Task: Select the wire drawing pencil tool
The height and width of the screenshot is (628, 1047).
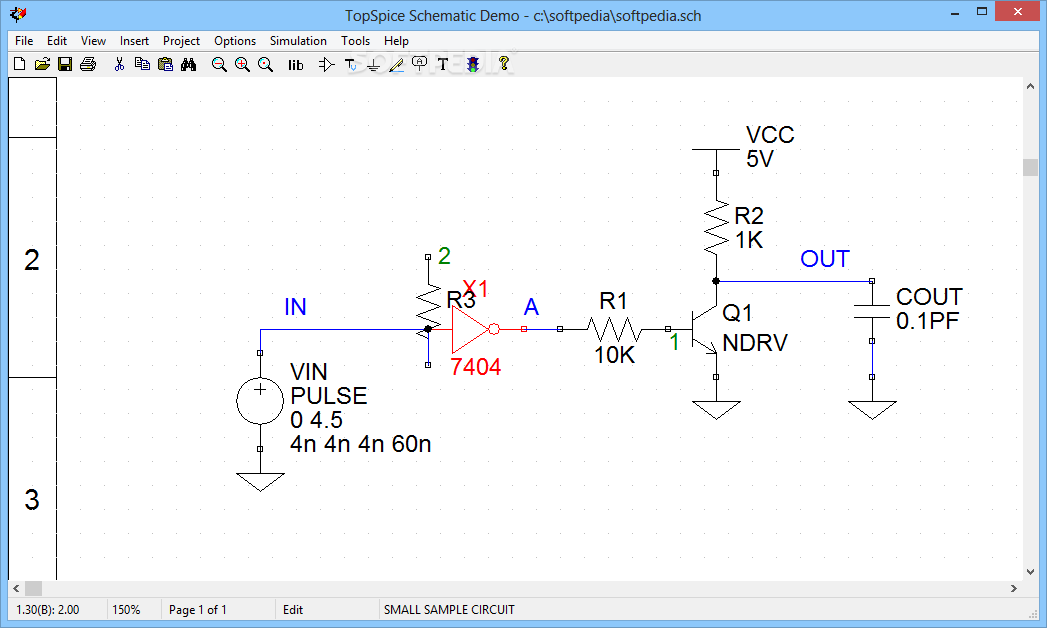Action: click(397, 64)
